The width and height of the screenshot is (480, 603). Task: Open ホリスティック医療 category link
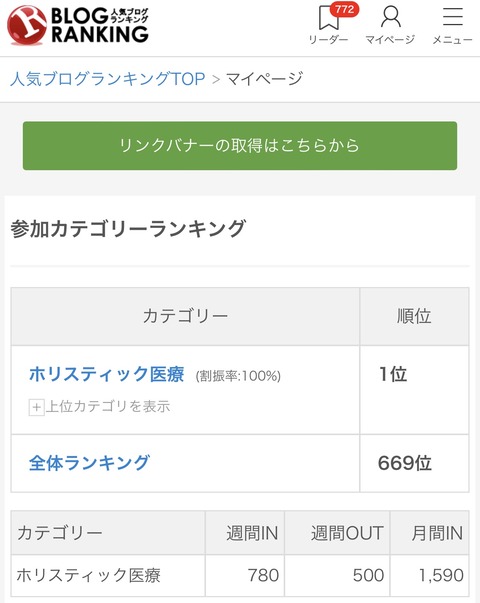tap(107, 374)
